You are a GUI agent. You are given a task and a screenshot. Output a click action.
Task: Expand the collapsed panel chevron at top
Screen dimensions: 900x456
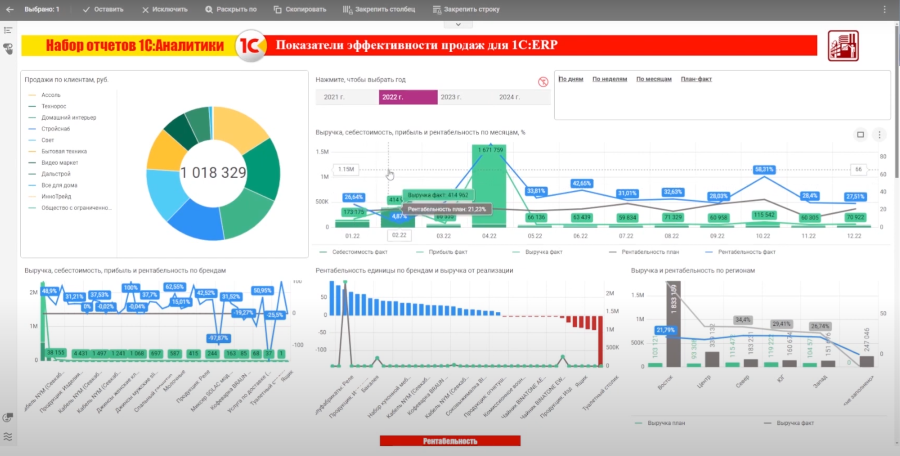coord(458,24)
